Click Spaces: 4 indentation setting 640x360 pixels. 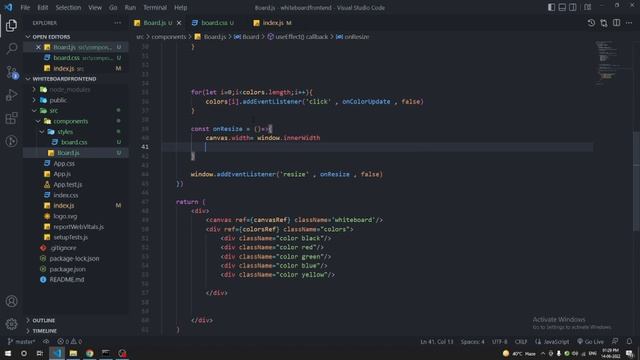coord(473,341)
